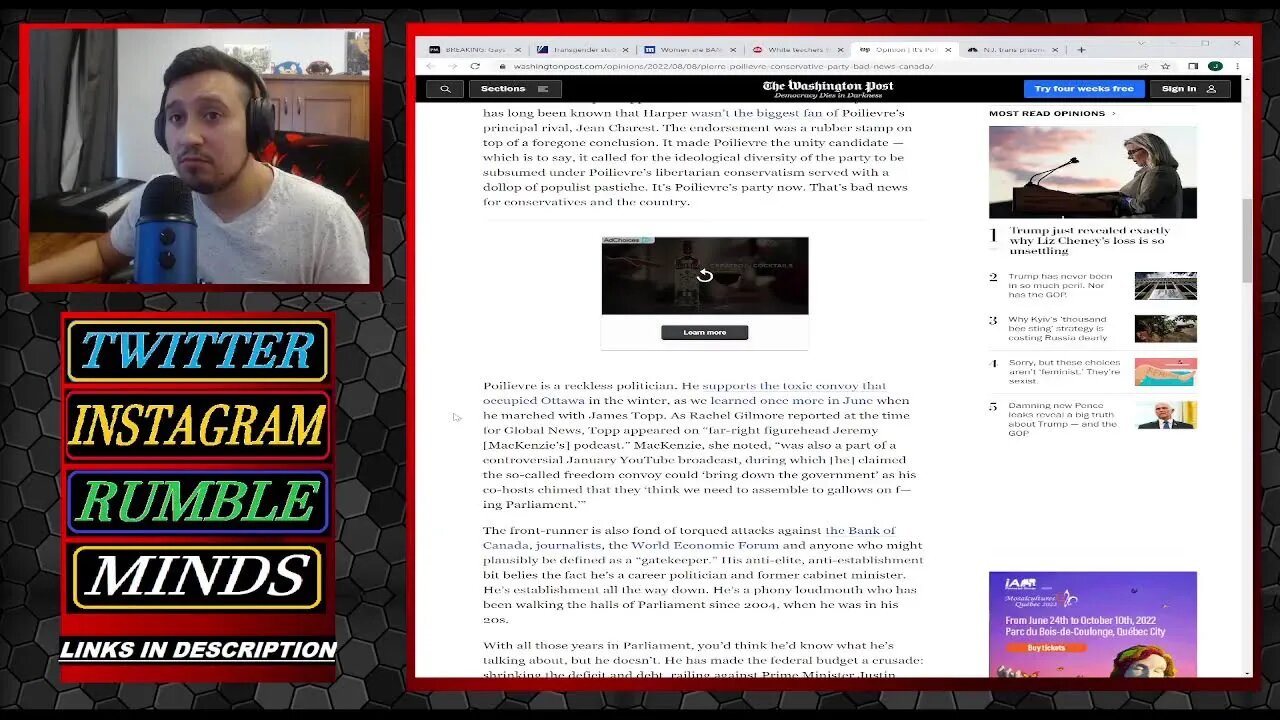Viewport: 1280px width, 720px height.
Task: Open the AdChoices label on ad
Action: pyautogui.click(x=626, y=241)
